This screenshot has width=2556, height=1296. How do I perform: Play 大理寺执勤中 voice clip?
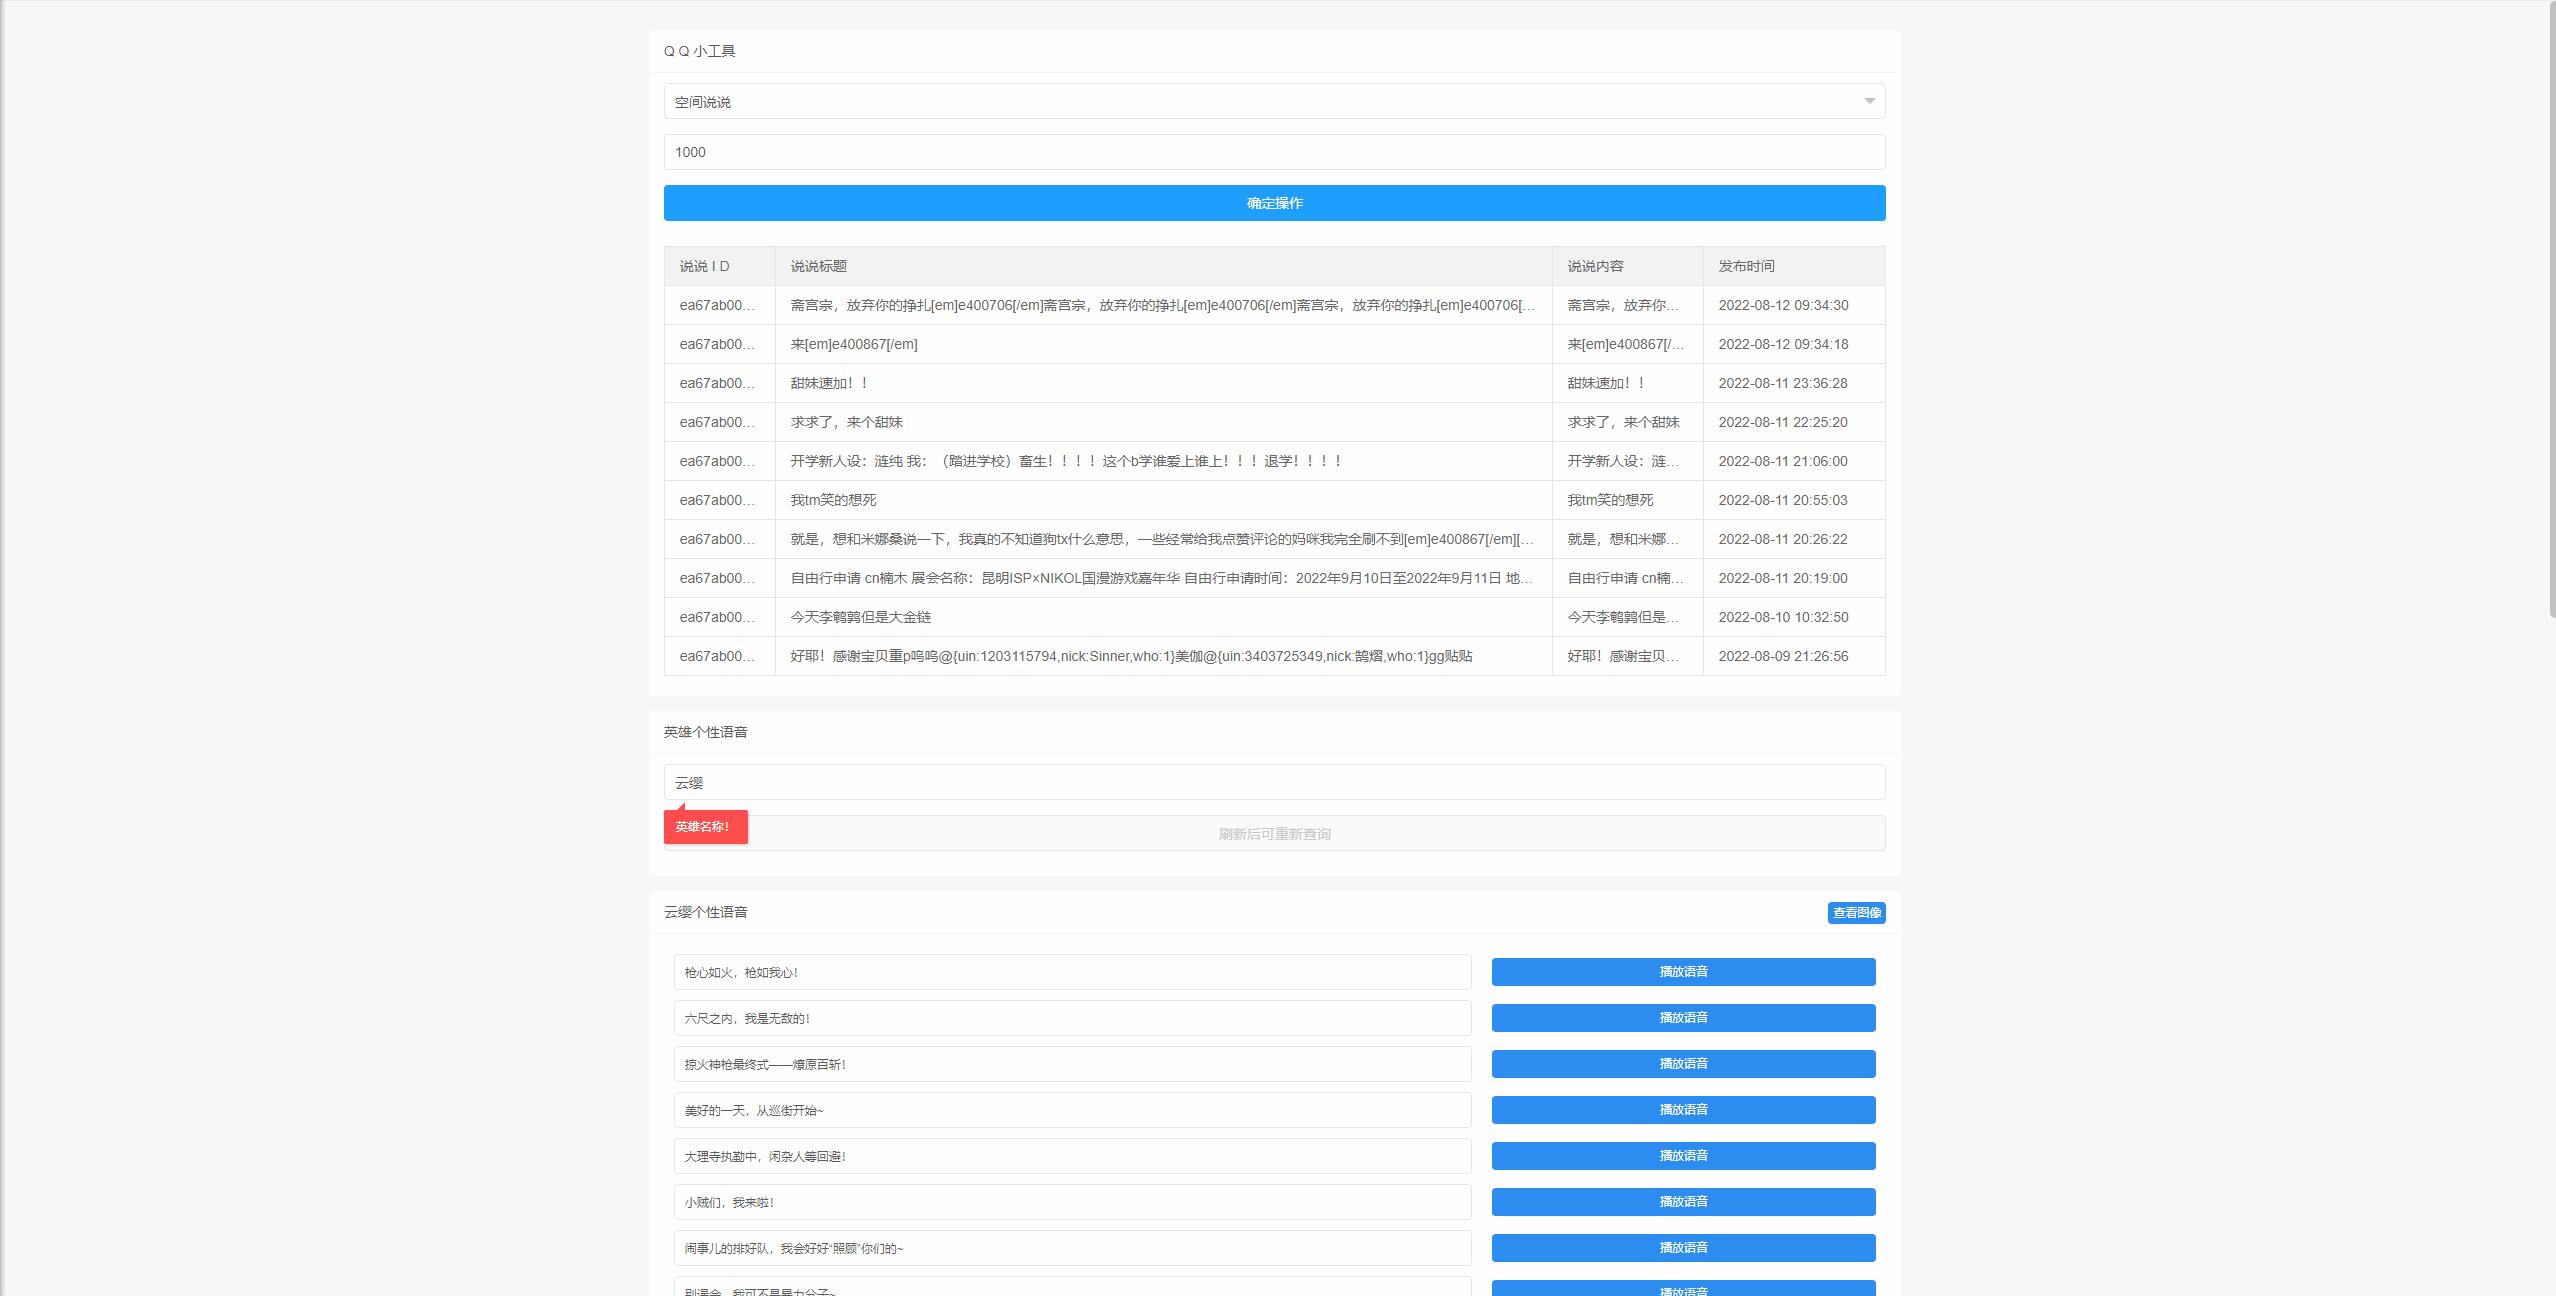coord(1684,1155)
